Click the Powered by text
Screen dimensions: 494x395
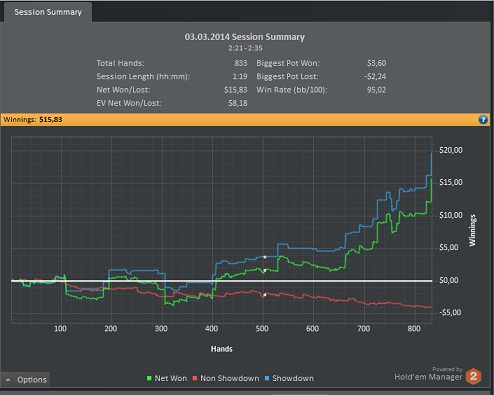tap(447, 369)
